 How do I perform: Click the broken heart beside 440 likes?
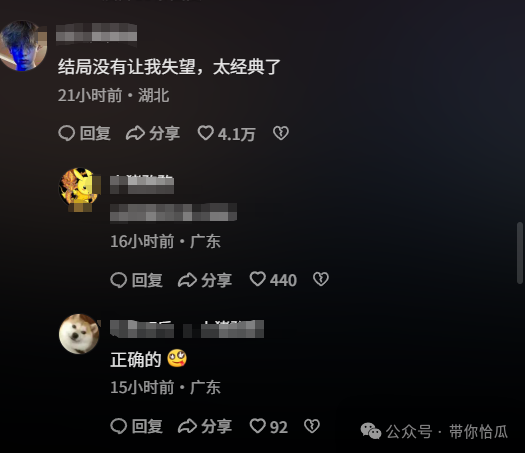(x=321, y=279)
